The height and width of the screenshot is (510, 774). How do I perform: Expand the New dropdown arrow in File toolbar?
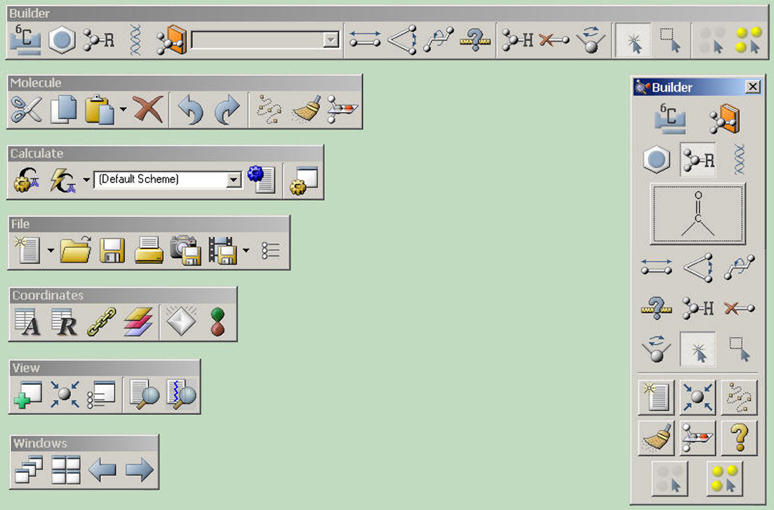point(50,250)
